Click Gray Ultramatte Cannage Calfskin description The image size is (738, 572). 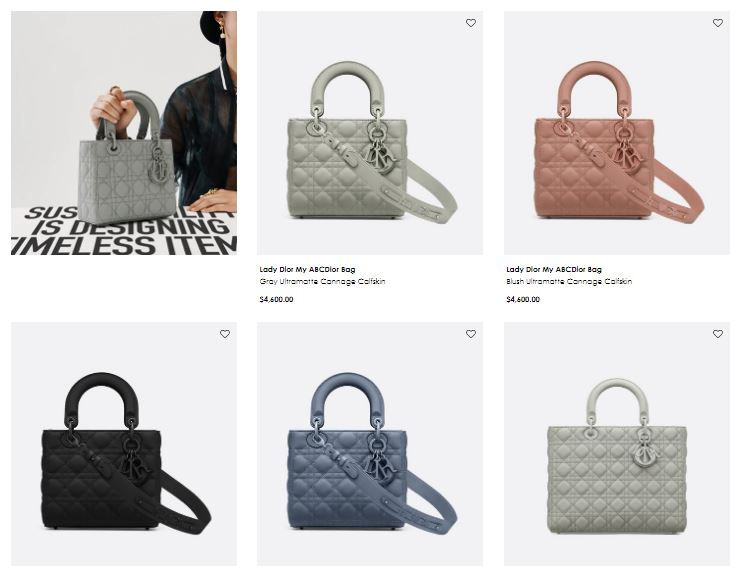click(x=322, y=282)
